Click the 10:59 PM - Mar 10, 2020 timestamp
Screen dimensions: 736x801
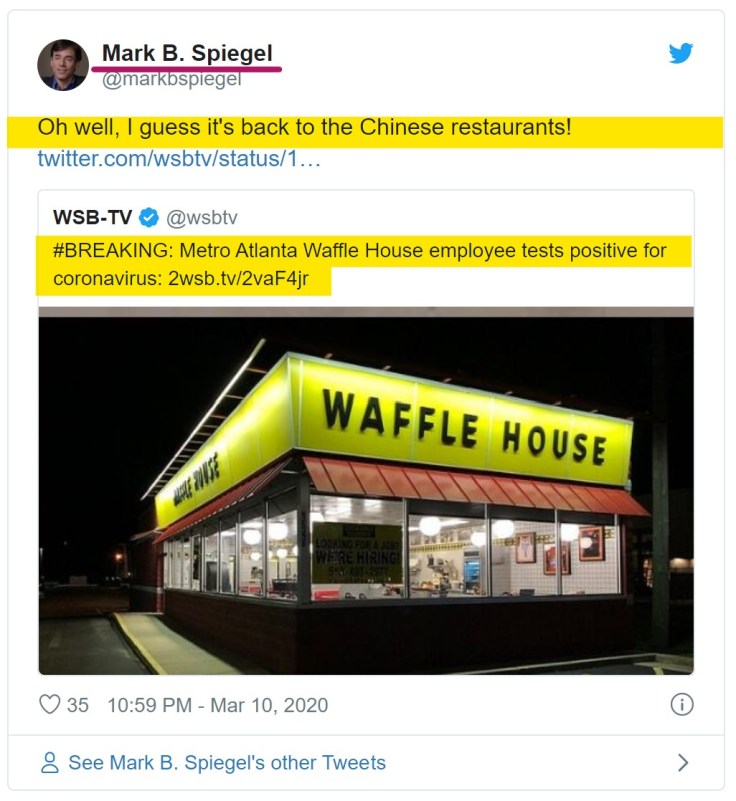[218, 705]
